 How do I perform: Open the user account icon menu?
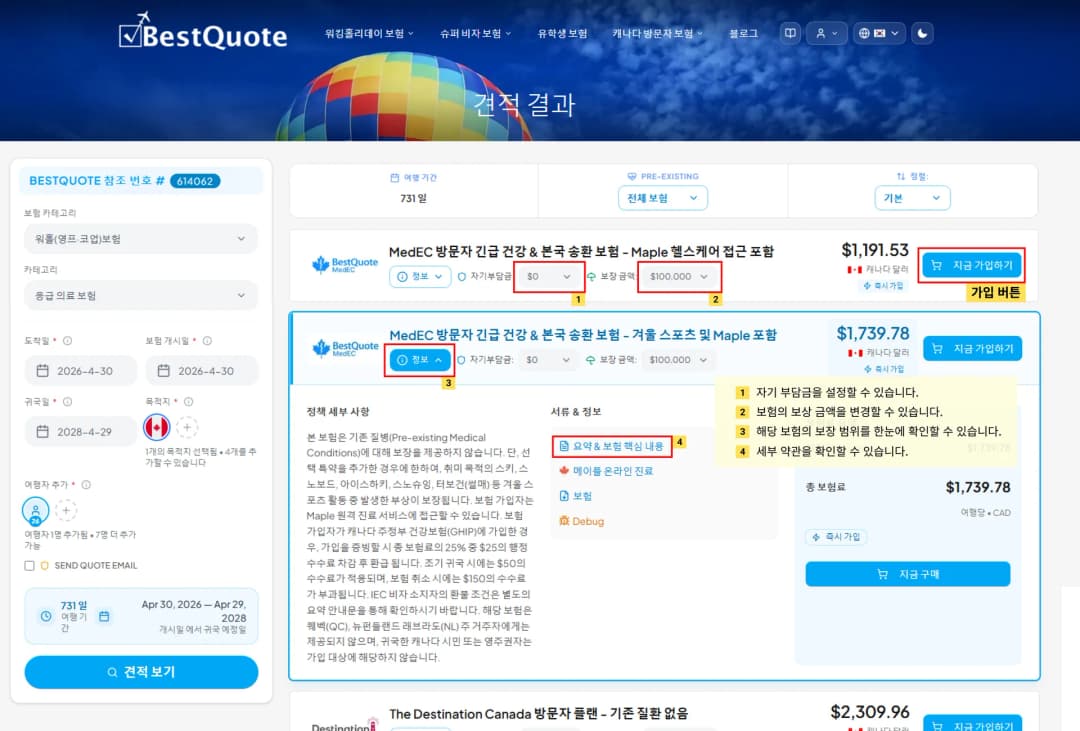coord(826,33)
